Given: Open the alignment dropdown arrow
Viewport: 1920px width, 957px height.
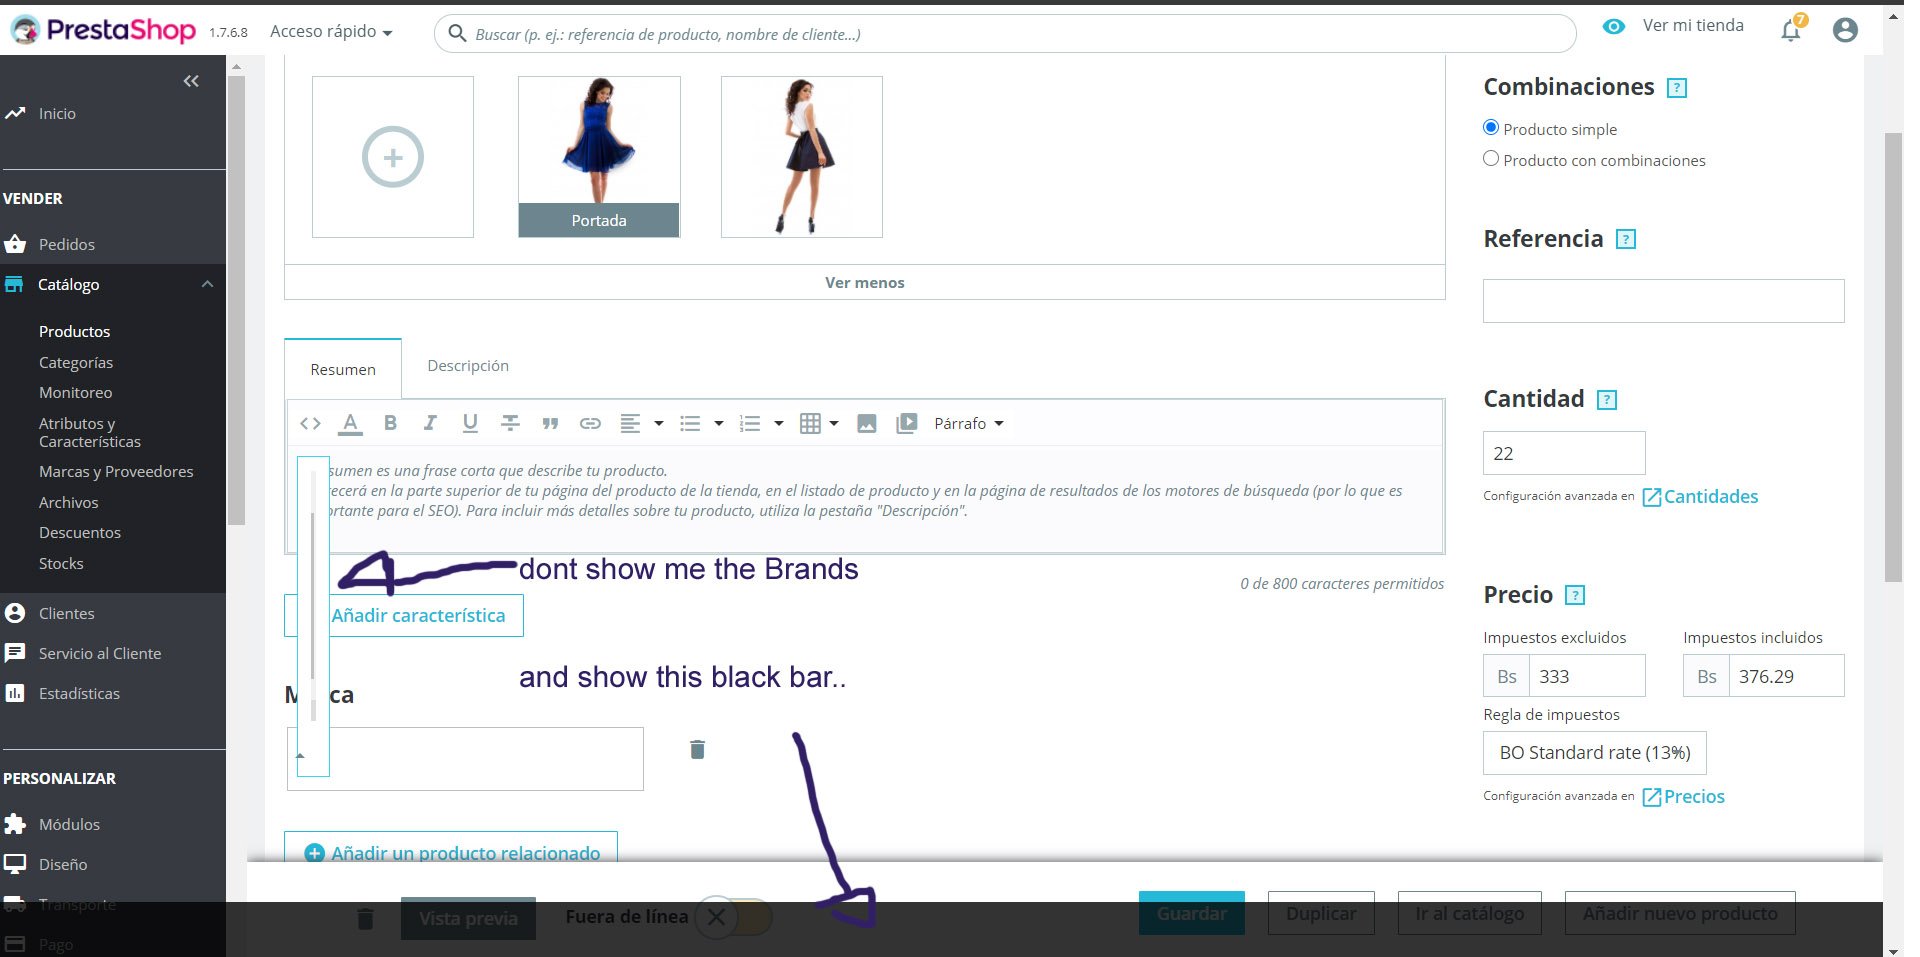Looking at the screenshot, I should pyautogui.click(x=659, y=423).
